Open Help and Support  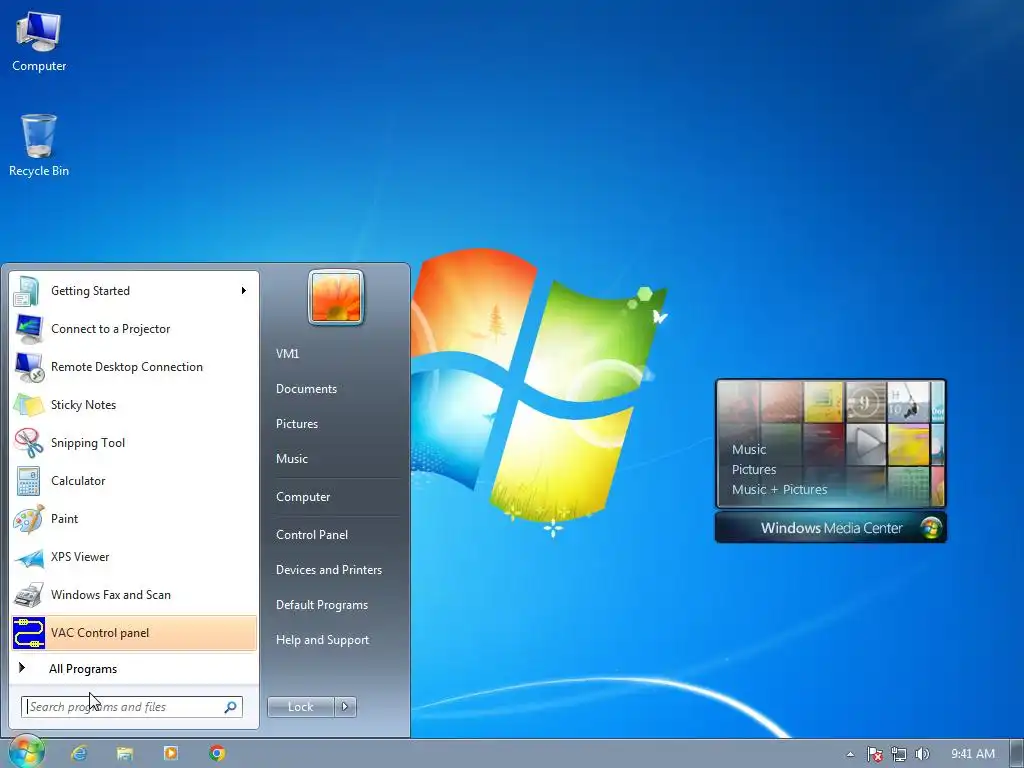[322, 641]
